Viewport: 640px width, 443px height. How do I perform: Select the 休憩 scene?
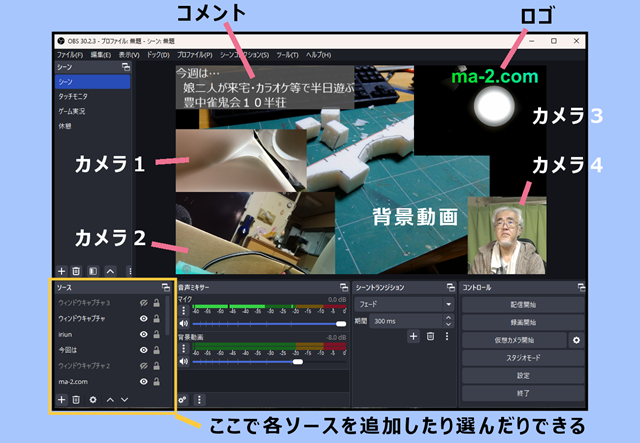click(x=93, y=126)
